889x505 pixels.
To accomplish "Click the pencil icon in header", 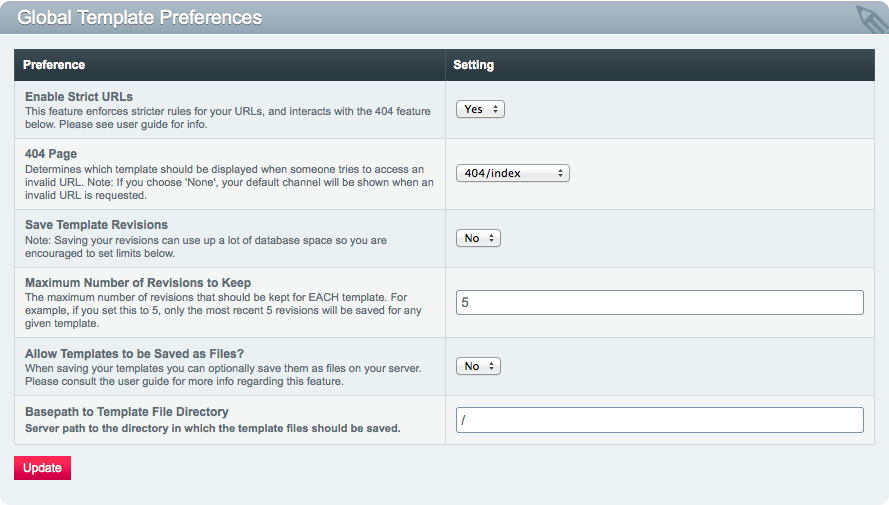I will tap(872, 19).
